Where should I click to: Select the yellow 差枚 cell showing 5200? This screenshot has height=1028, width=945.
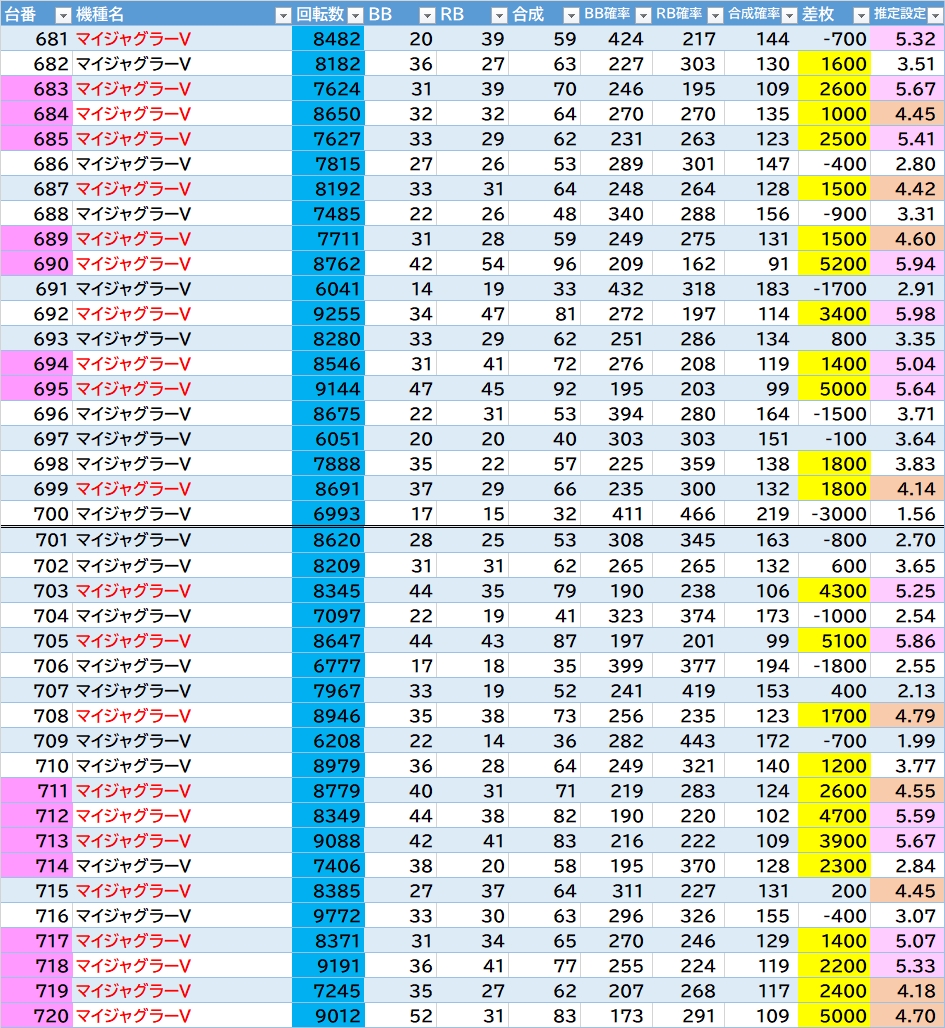[835, 264]
